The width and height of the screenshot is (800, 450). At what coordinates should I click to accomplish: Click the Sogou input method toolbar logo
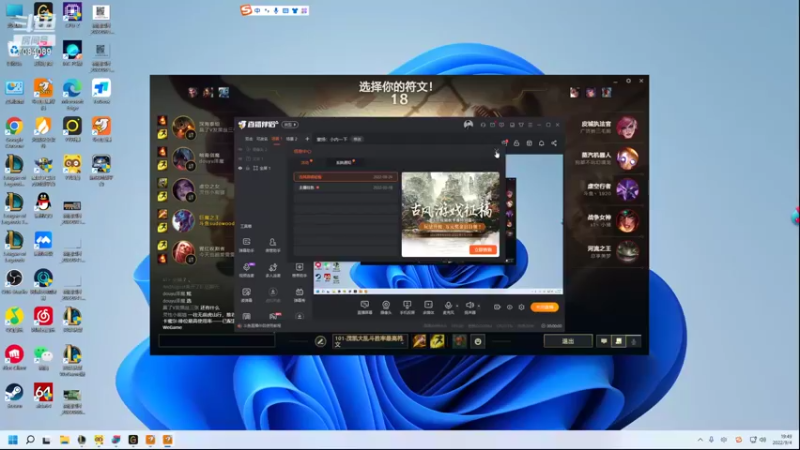click(246, 10)
